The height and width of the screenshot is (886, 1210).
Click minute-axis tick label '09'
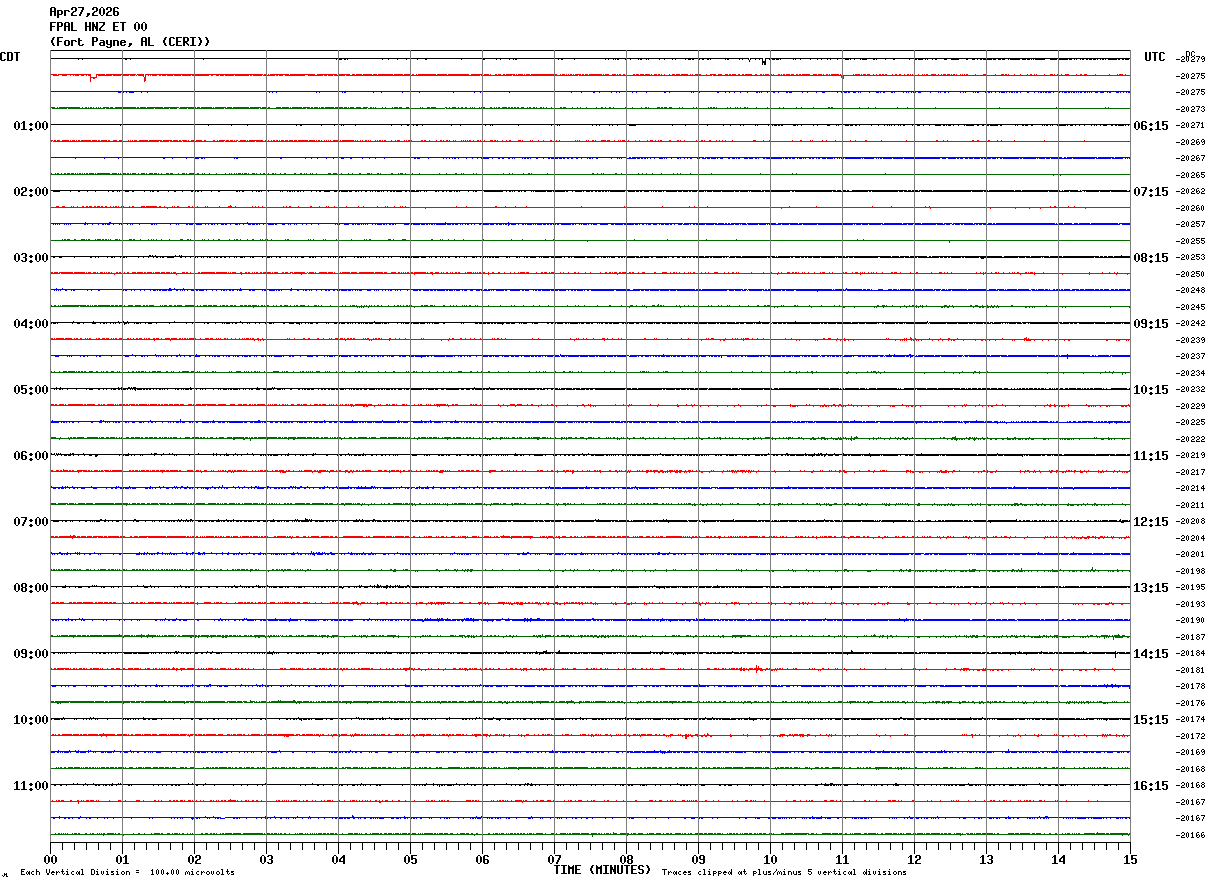pyautogui.click(x=698, y=859)
